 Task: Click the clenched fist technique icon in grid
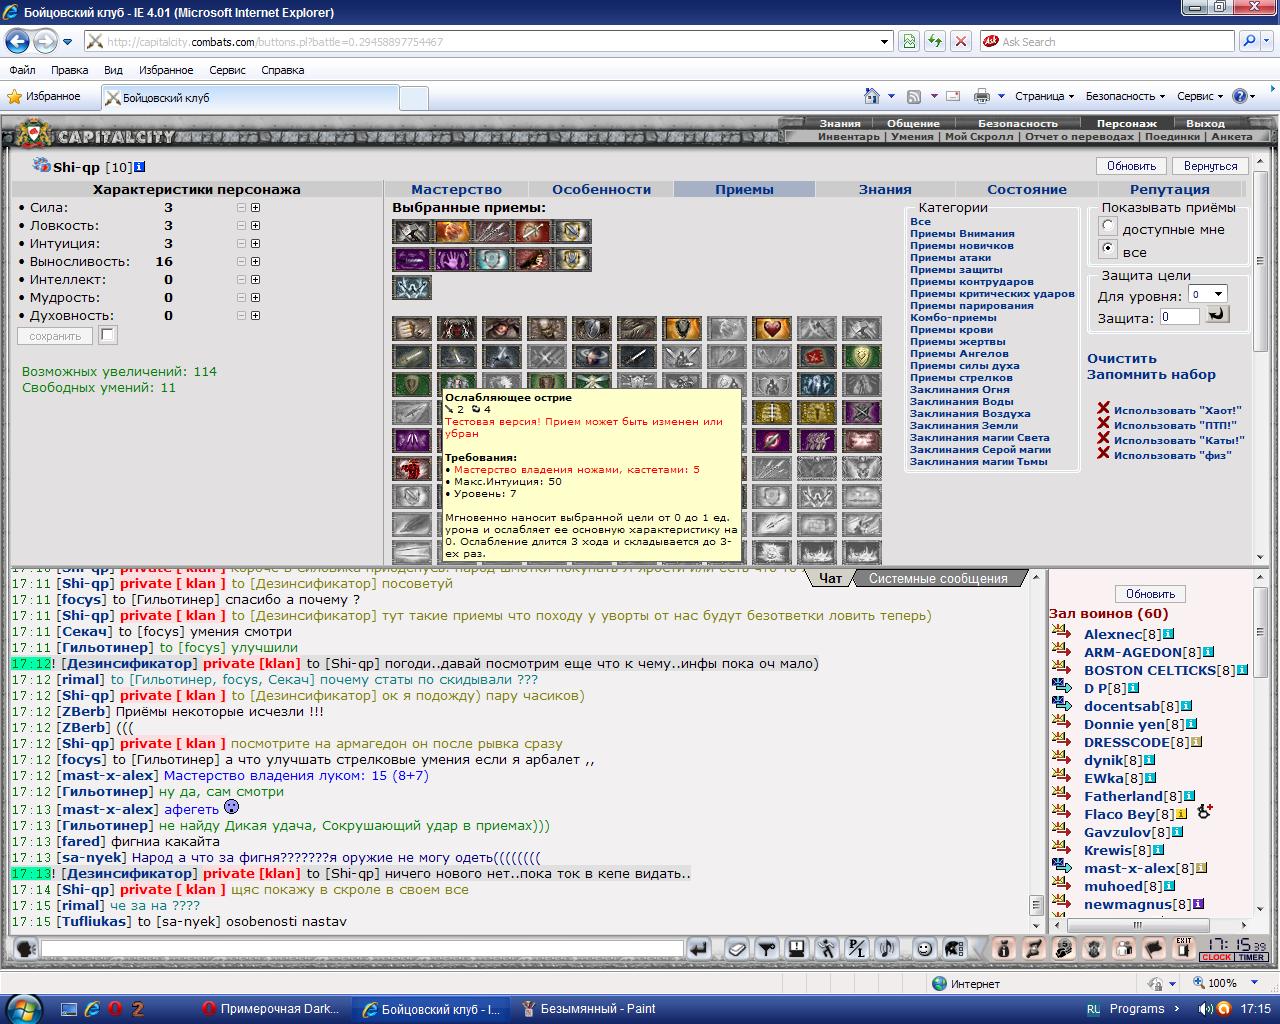point(412,328)
